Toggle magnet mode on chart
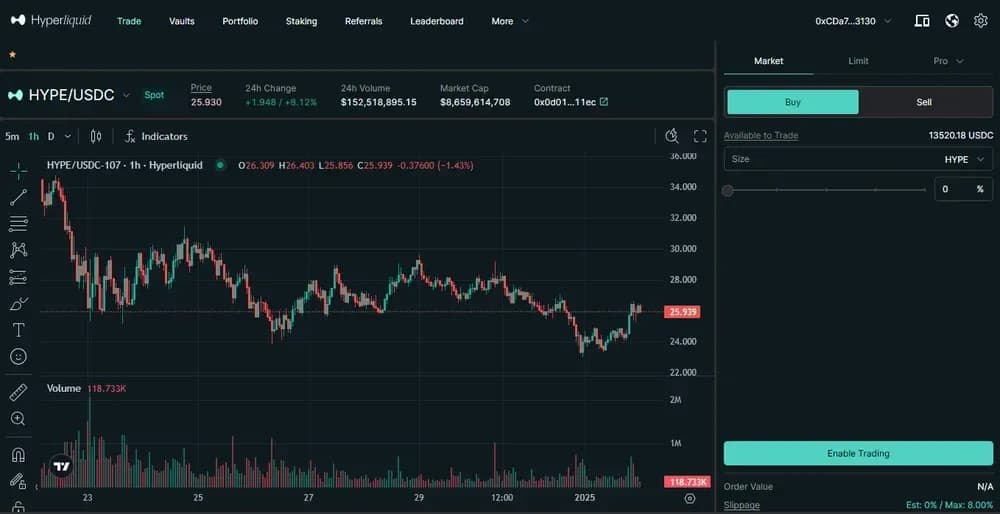 18,455
